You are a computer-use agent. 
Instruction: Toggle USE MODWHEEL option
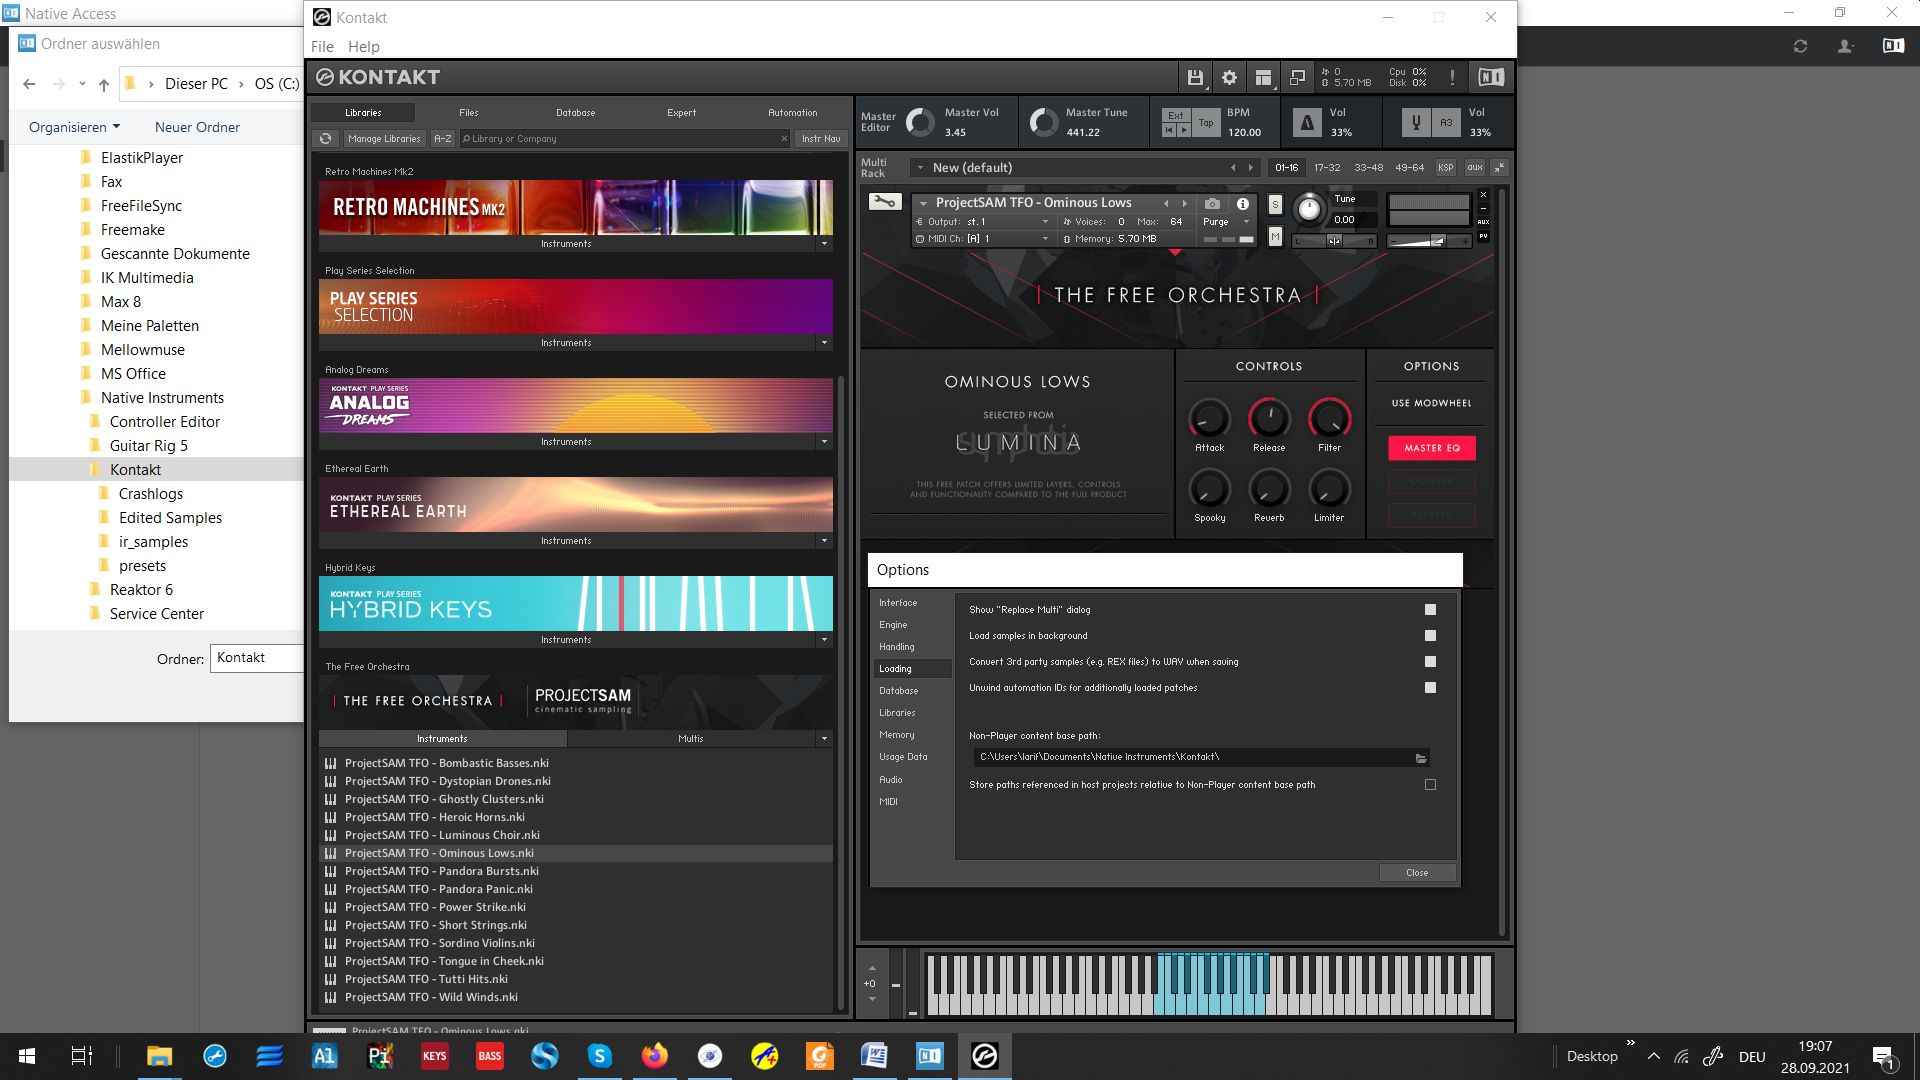point(1432,403)
